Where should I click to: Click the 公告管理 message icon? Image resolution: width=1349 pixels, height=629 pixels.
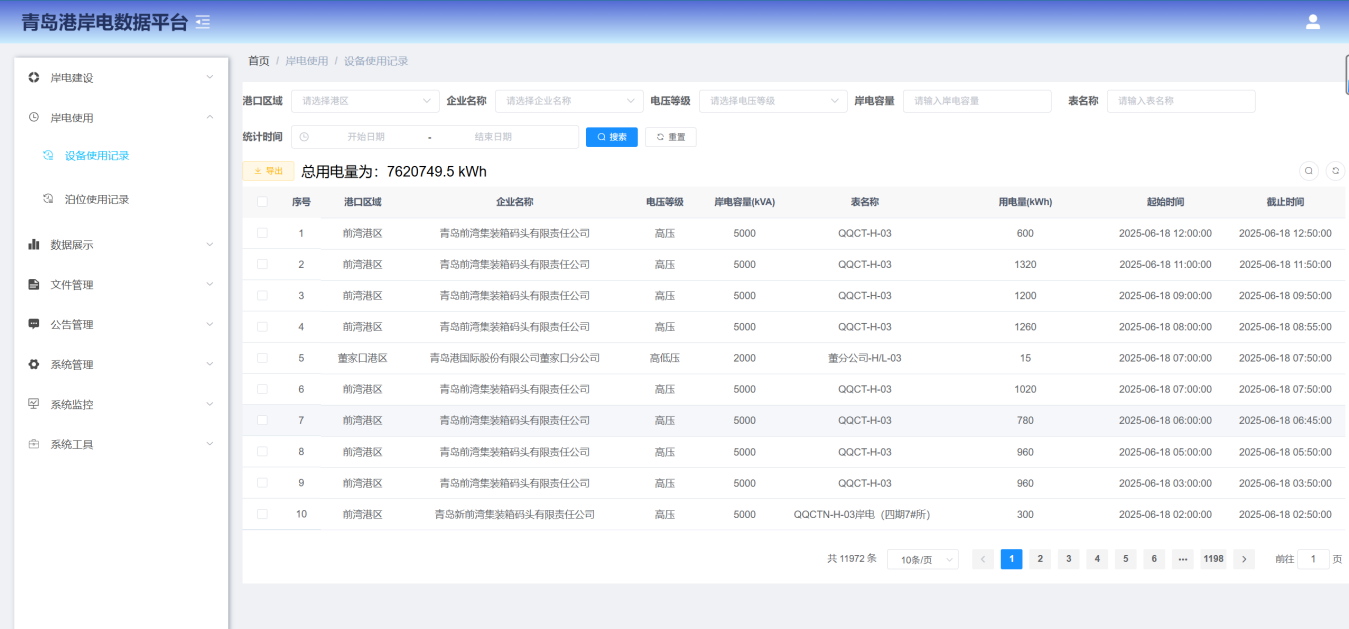tap(34, 324)
